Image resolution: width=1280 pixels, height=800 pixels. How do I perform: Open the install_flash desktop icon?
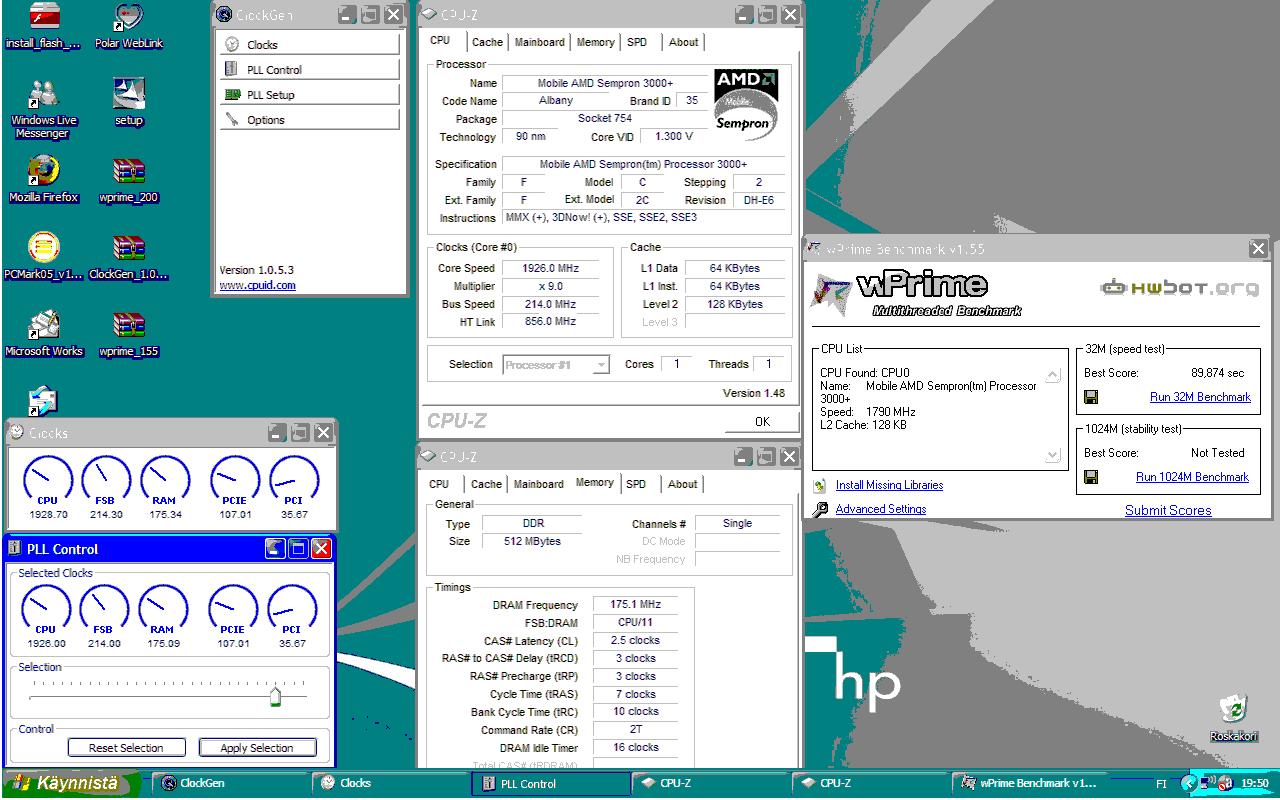click(x=43, y=25)
